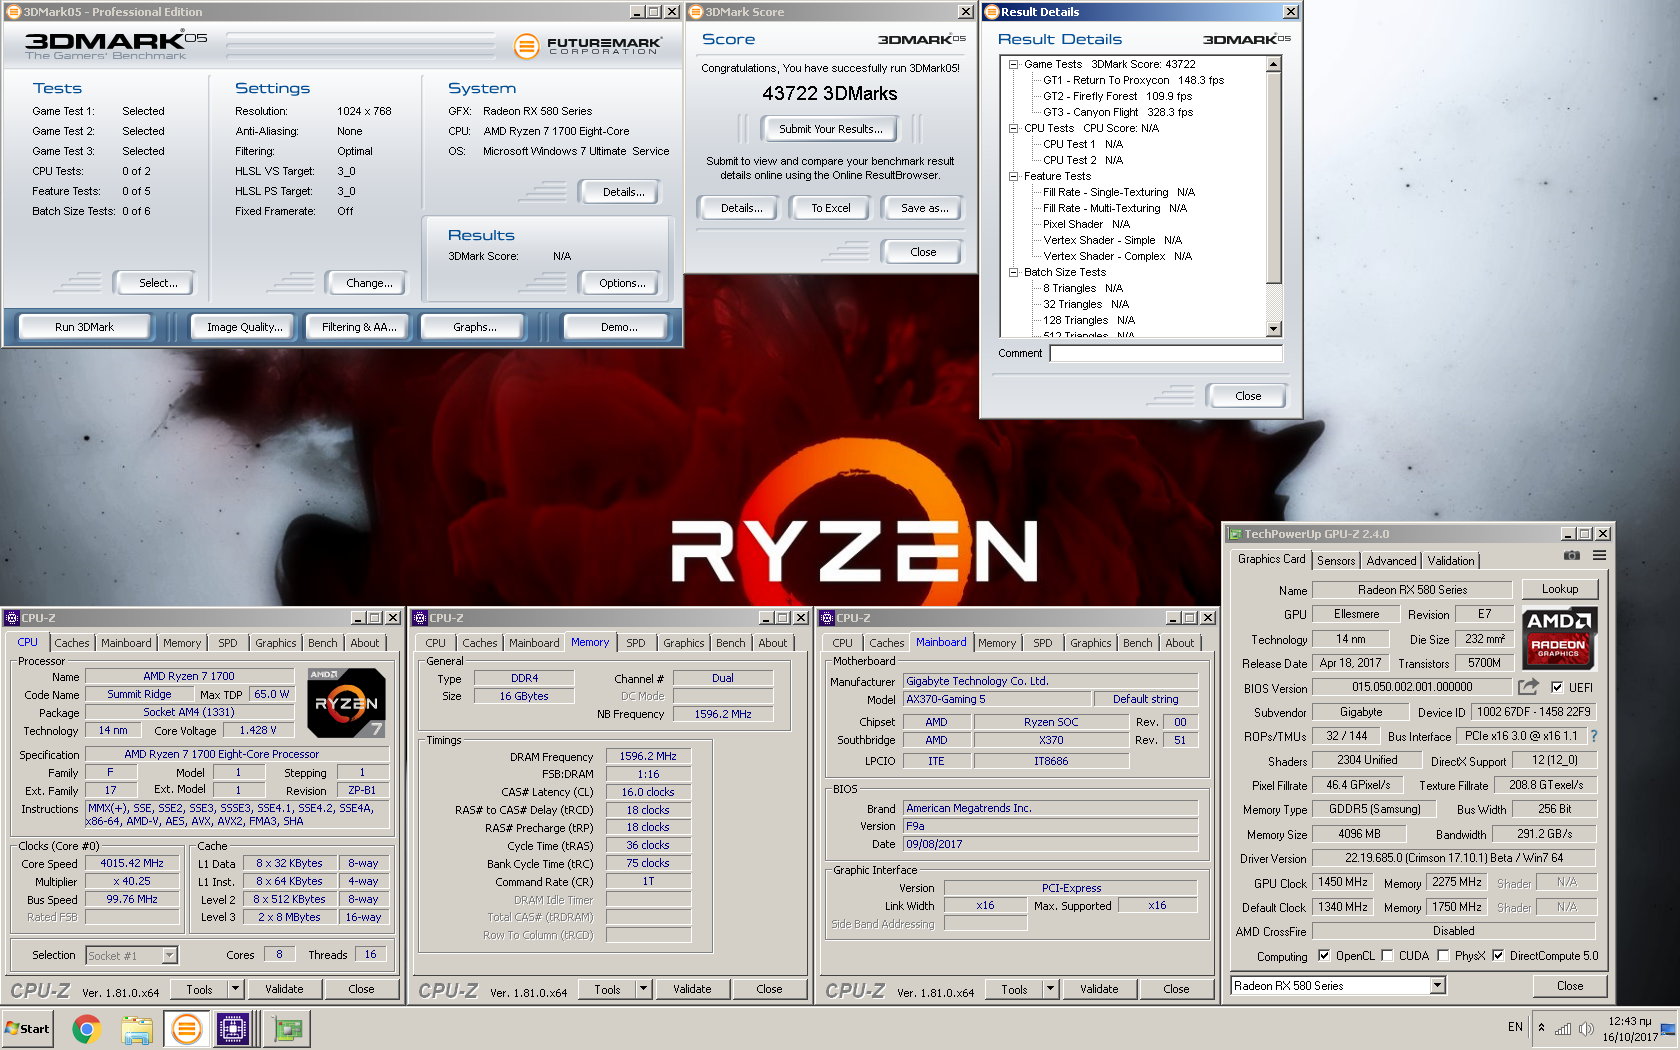Click the Run 3DMark button
The image size is (1680, 1050).
click(x=84, y=327)
